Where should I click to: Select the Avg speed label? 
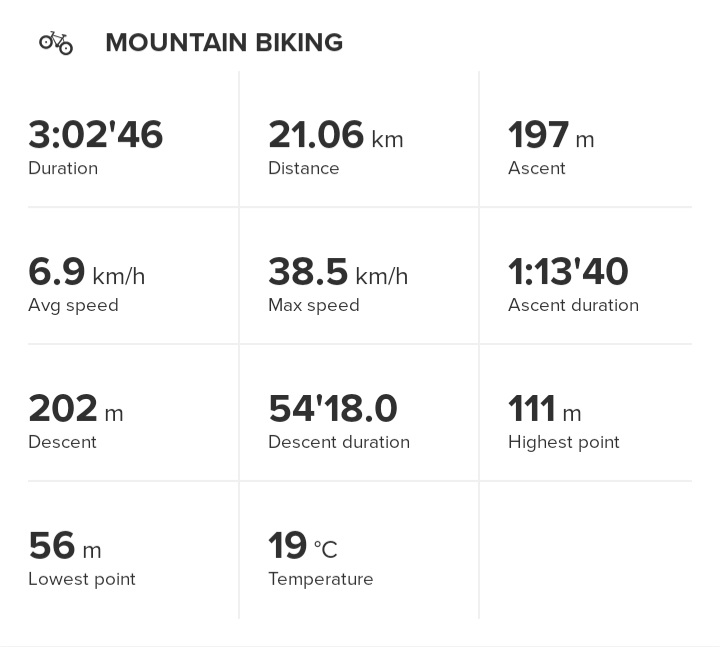73,305
